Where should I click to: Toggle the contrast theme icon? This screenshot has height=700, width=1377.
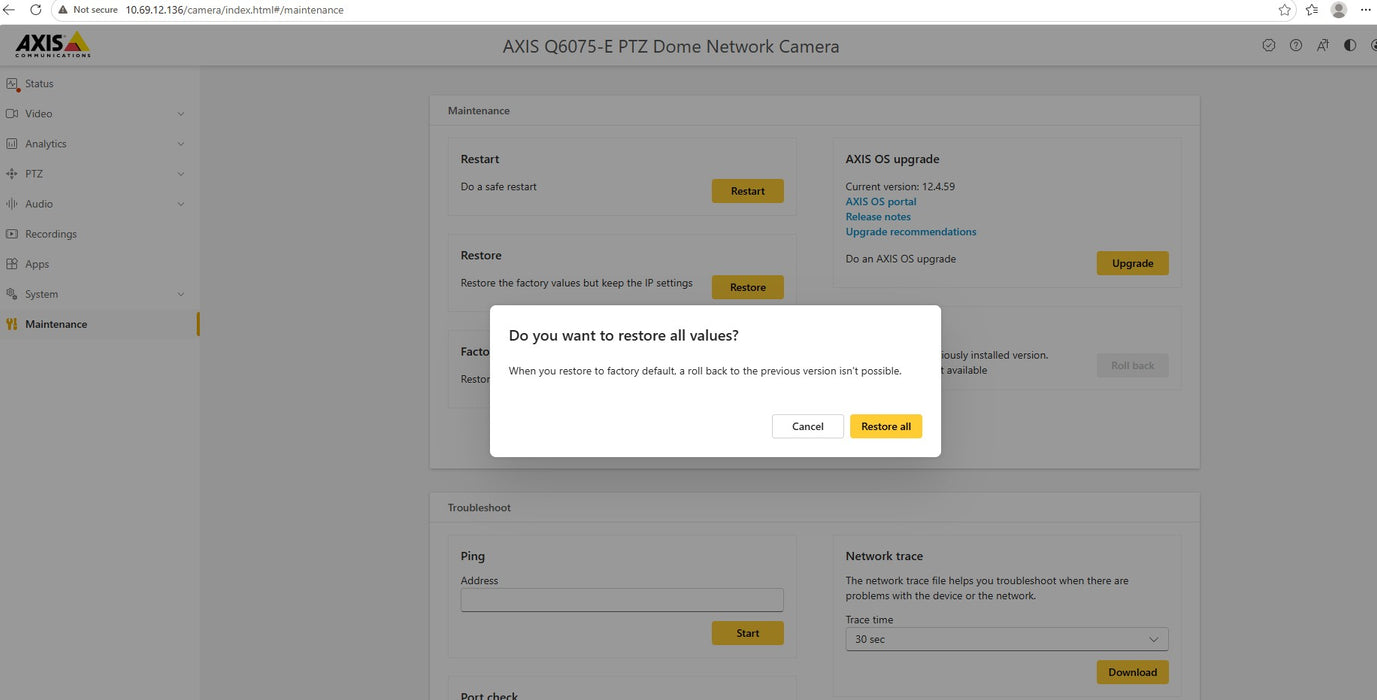point(1350,45)
